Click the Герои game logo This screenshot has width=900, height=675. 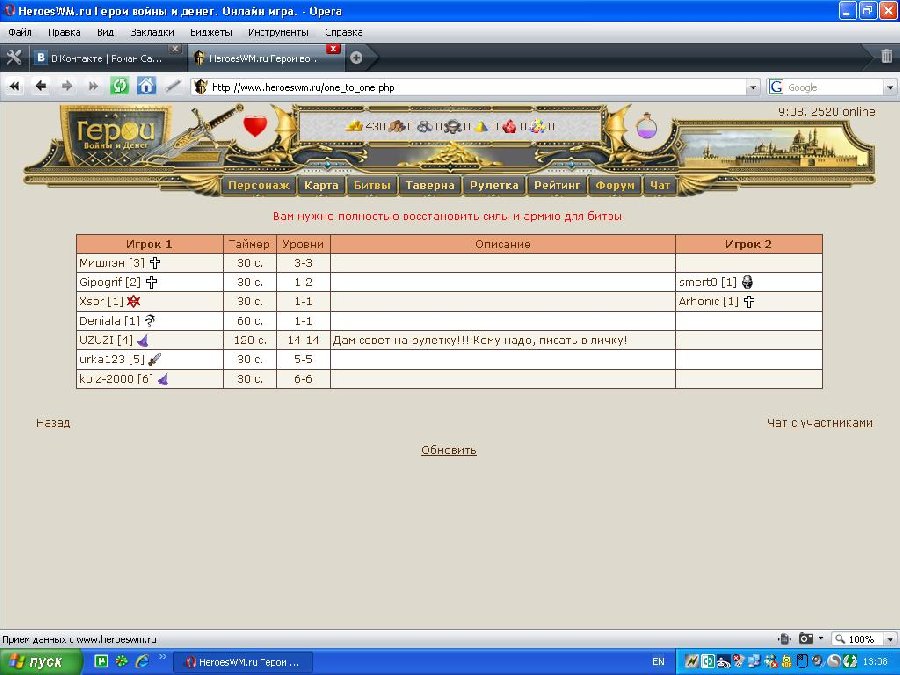pyautogui.click(x=115, y=135)
